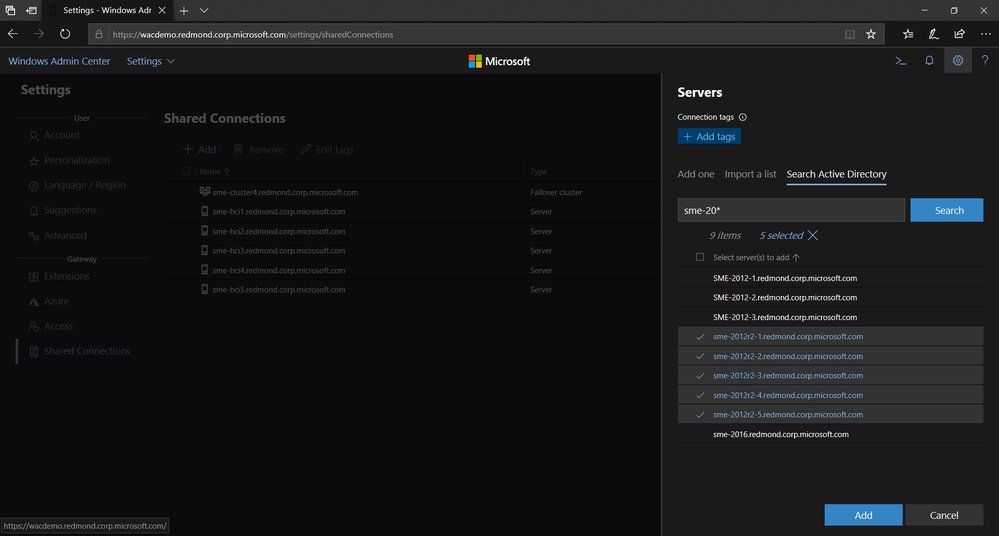Click the Connection tags info icon
Image resolution: width=999 pixels, height=536 pixels.
(x=742, y=117)
